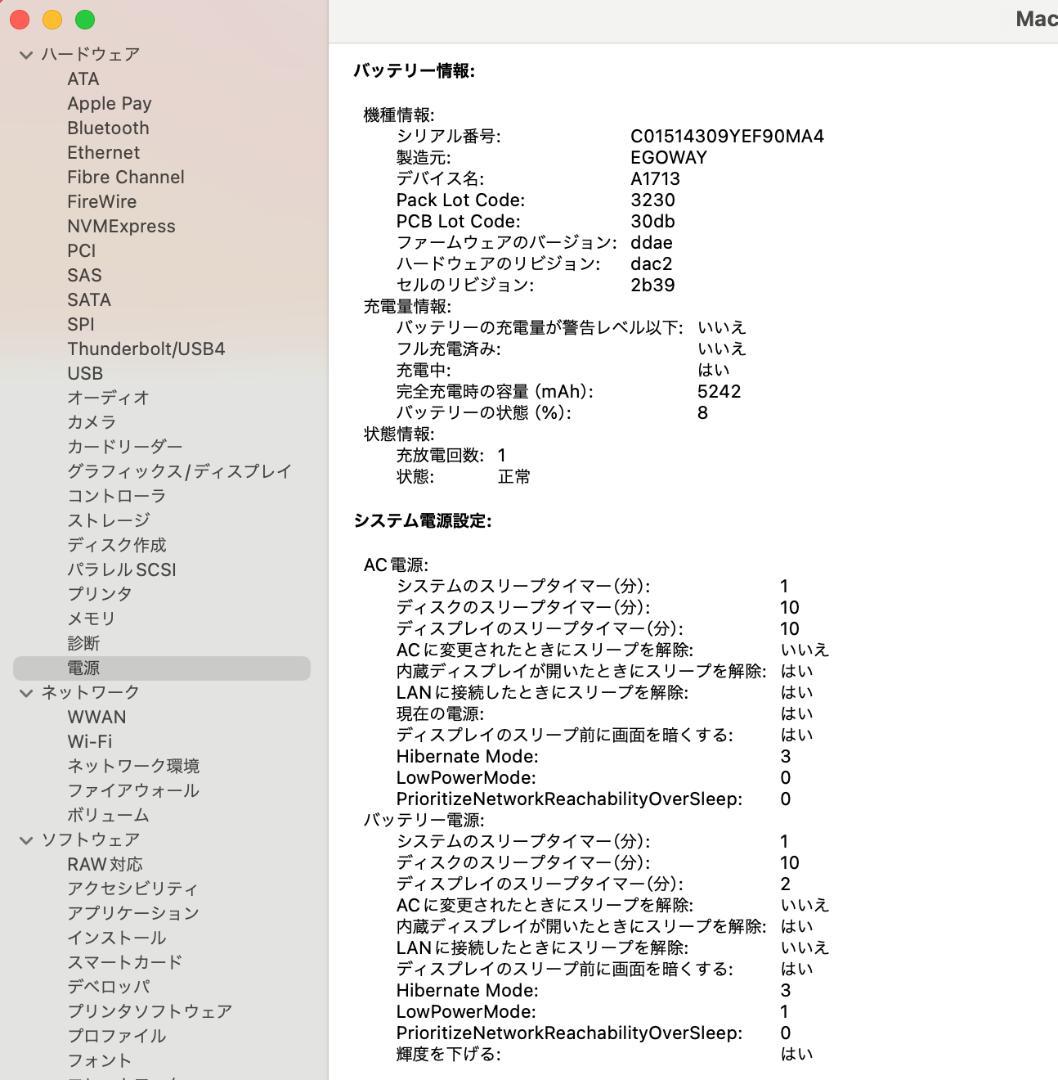
Task: Click Pack Lot Code value 3230
Action: (652, 200)
